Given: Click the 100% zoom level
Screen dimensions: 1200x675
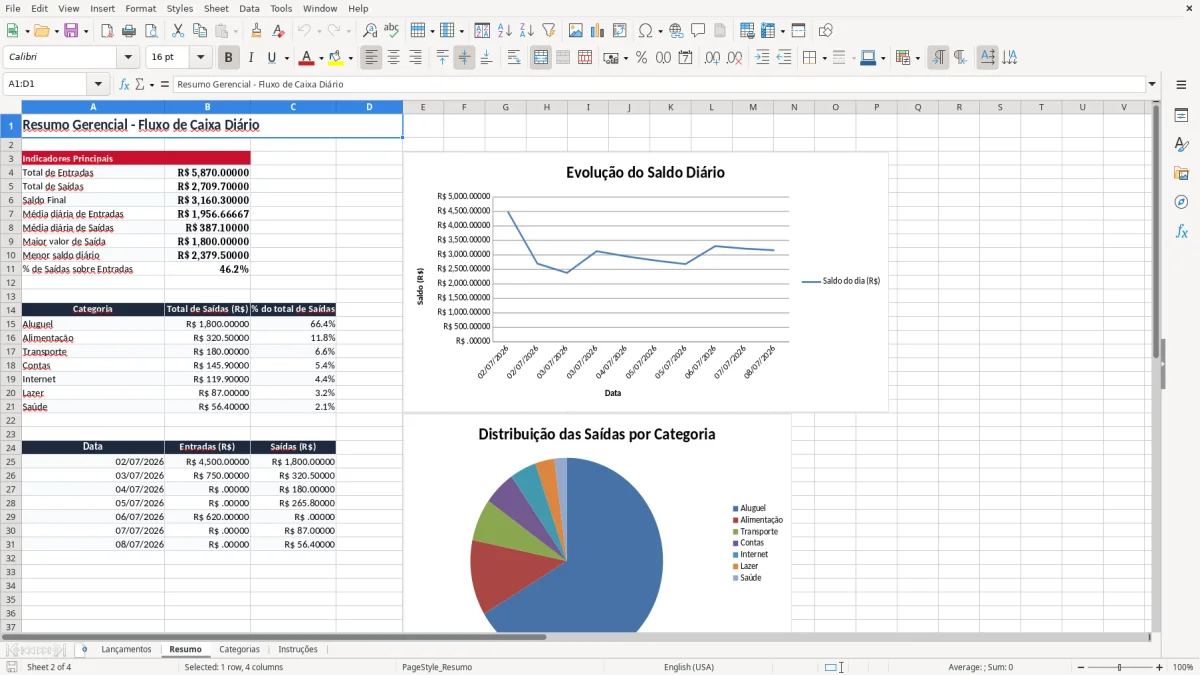Looking at the screenshot, I should (1183, 667).
